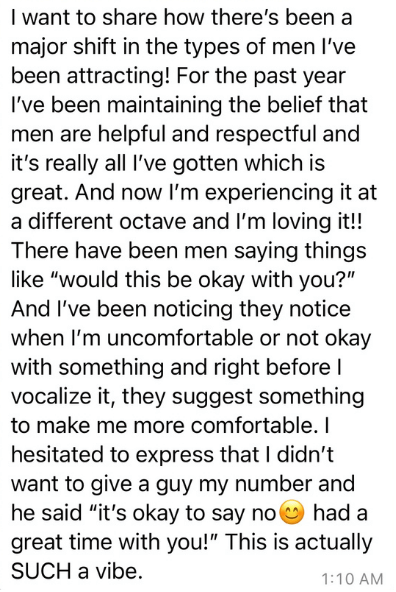Click the word "maintaining" in the message
The width and height of the screenshot is (396, 592).
165,106
